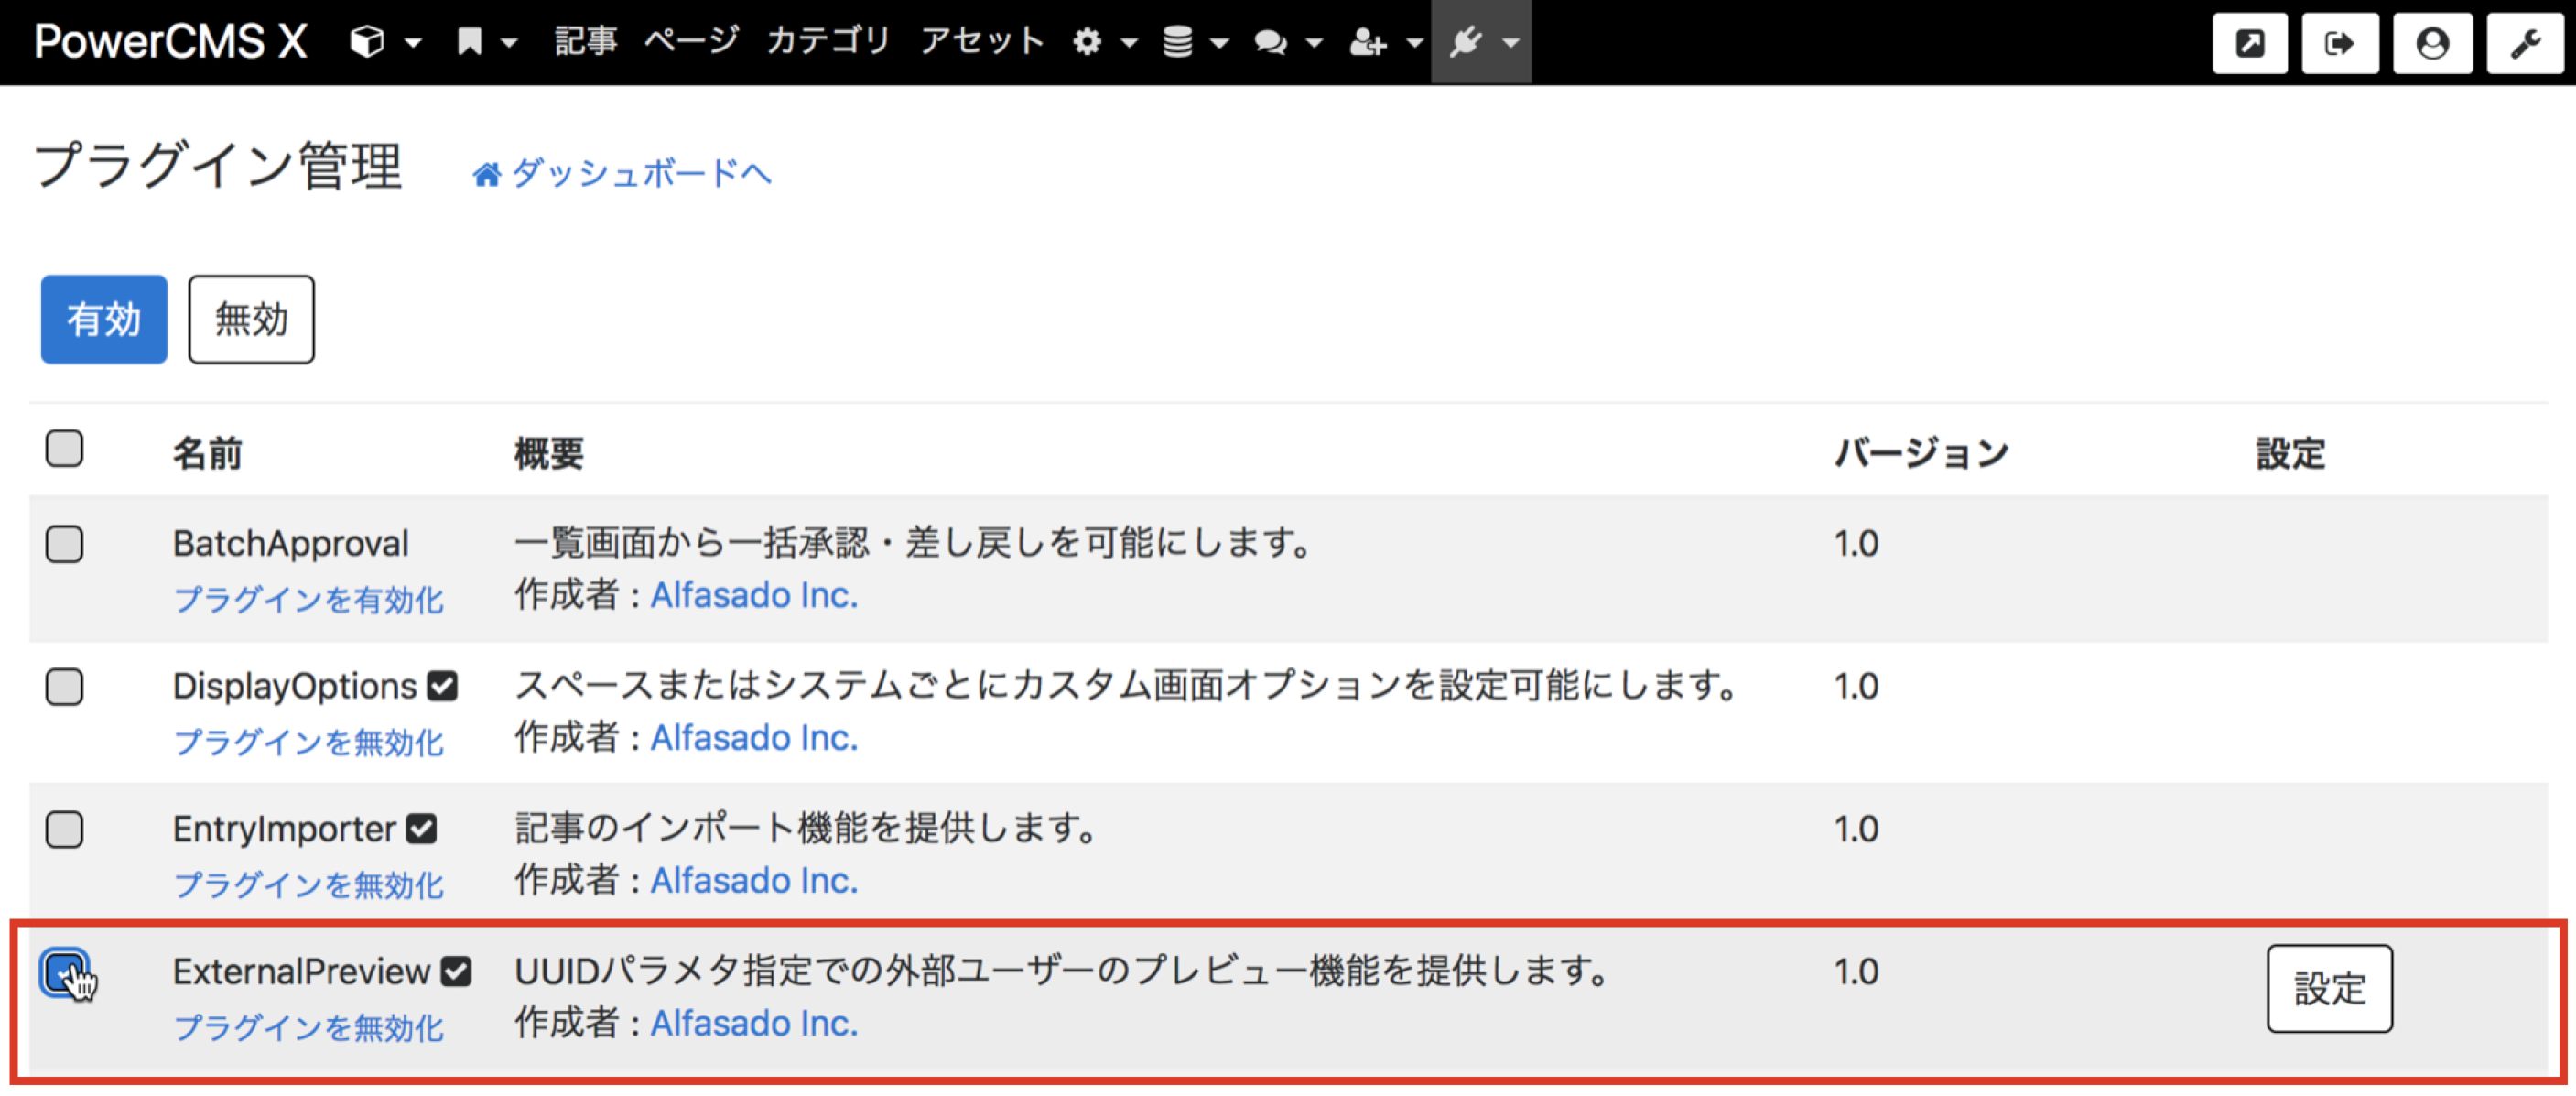Click enabled check icon beside ExternalPreview
The height and width of the screenshot is (1096, 2576).
click(x=456, y=972)
